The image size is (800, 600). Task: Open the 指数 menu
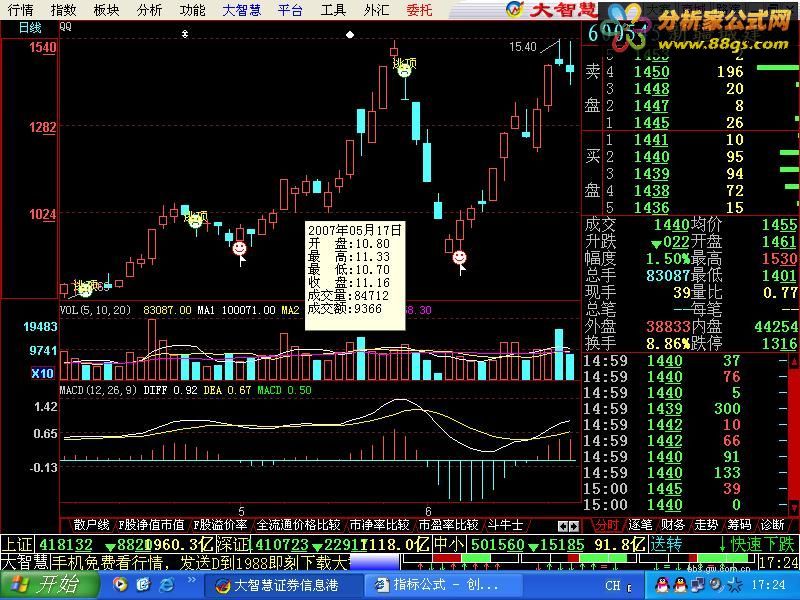pos(63,10)
